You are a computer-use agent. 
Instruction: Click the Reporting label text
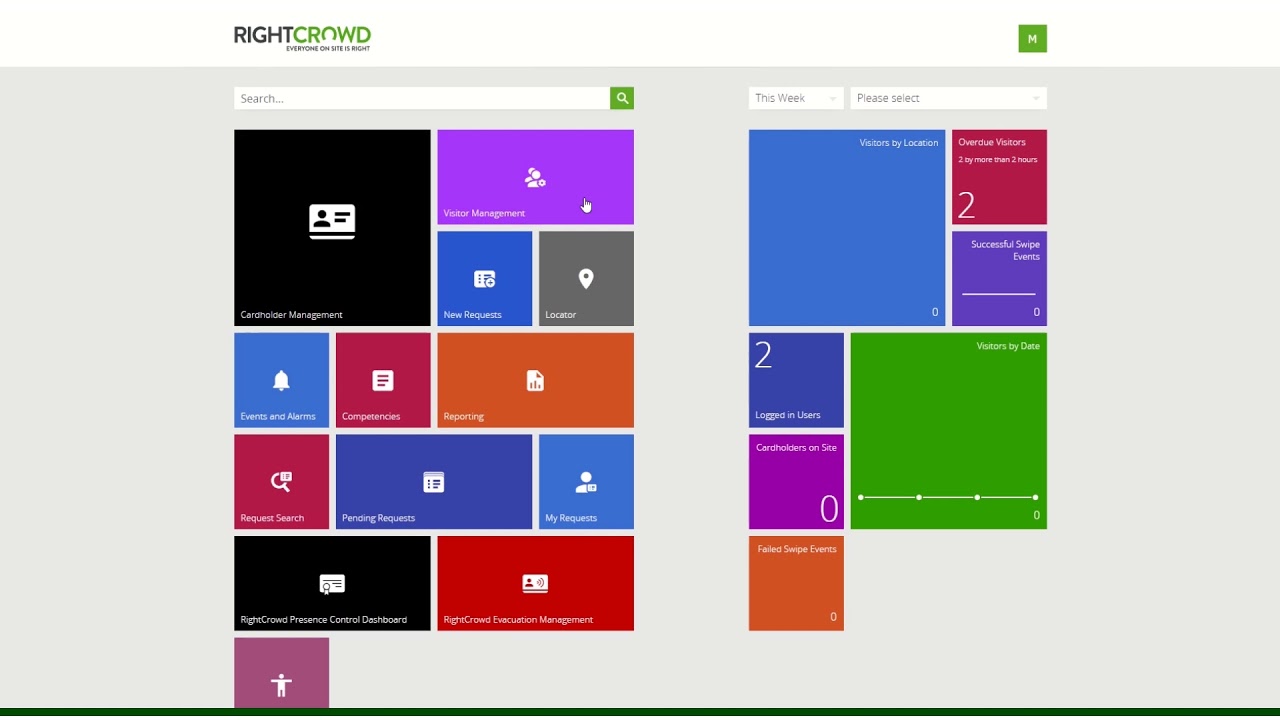click(x=463, y=416)
